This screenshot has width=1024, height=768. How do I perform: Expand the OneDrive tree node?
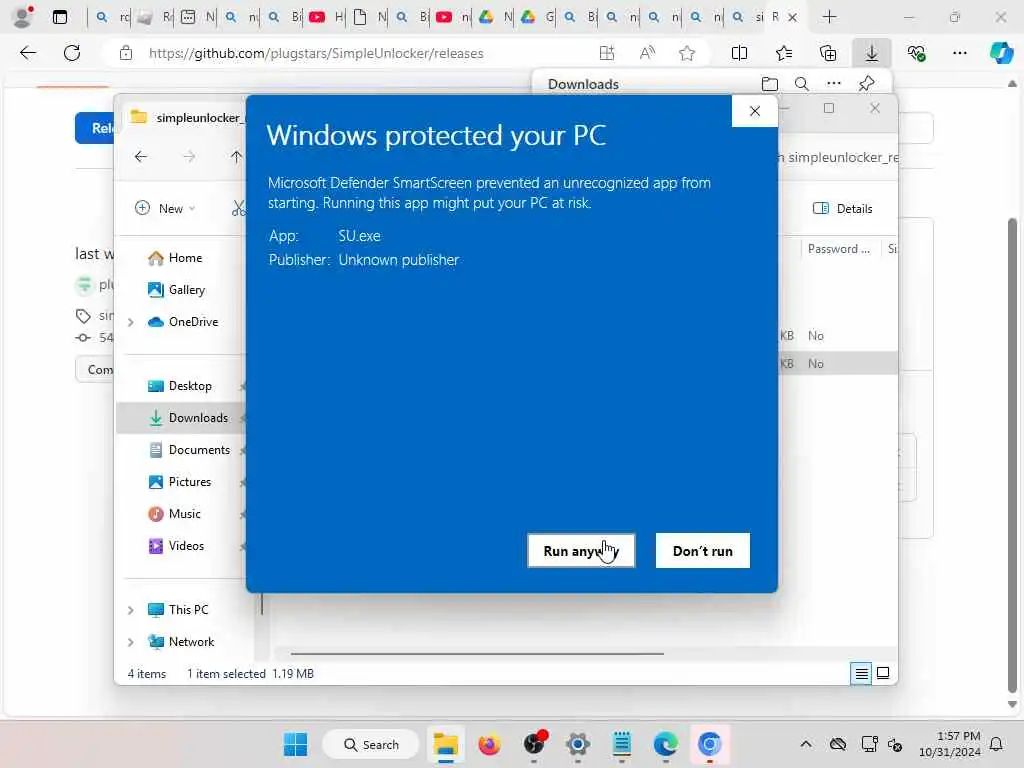tap(131, 322)
